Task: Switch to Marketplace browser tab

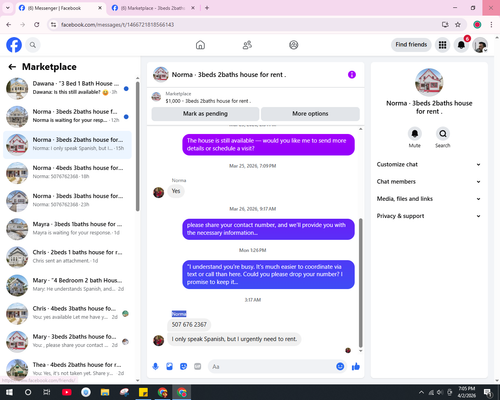Action: [x=152, y=8]
